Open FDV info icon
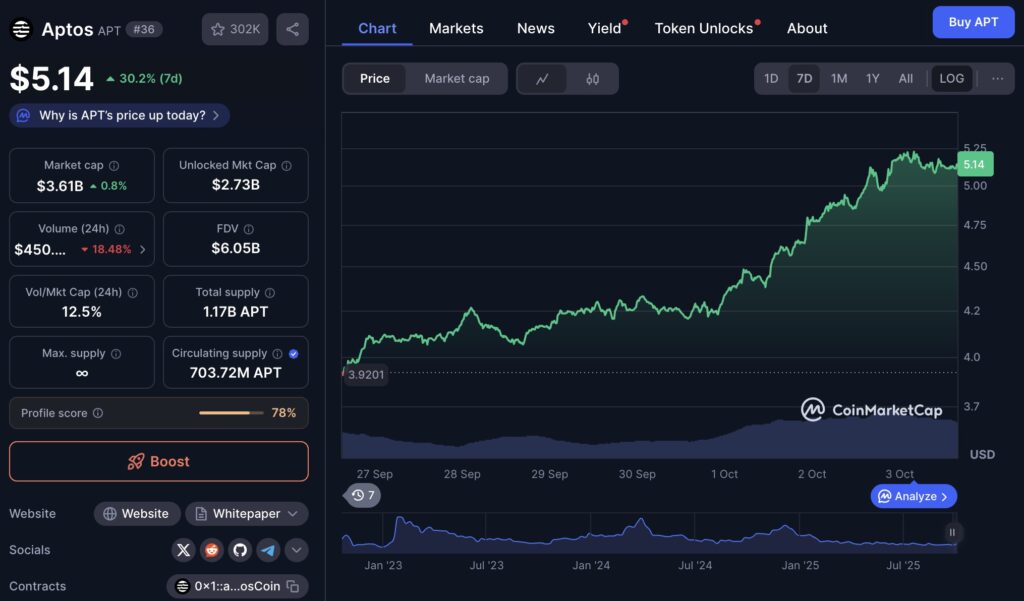Image resolution: width=1024 pixels, height=601 pixels. click(249, 229)
